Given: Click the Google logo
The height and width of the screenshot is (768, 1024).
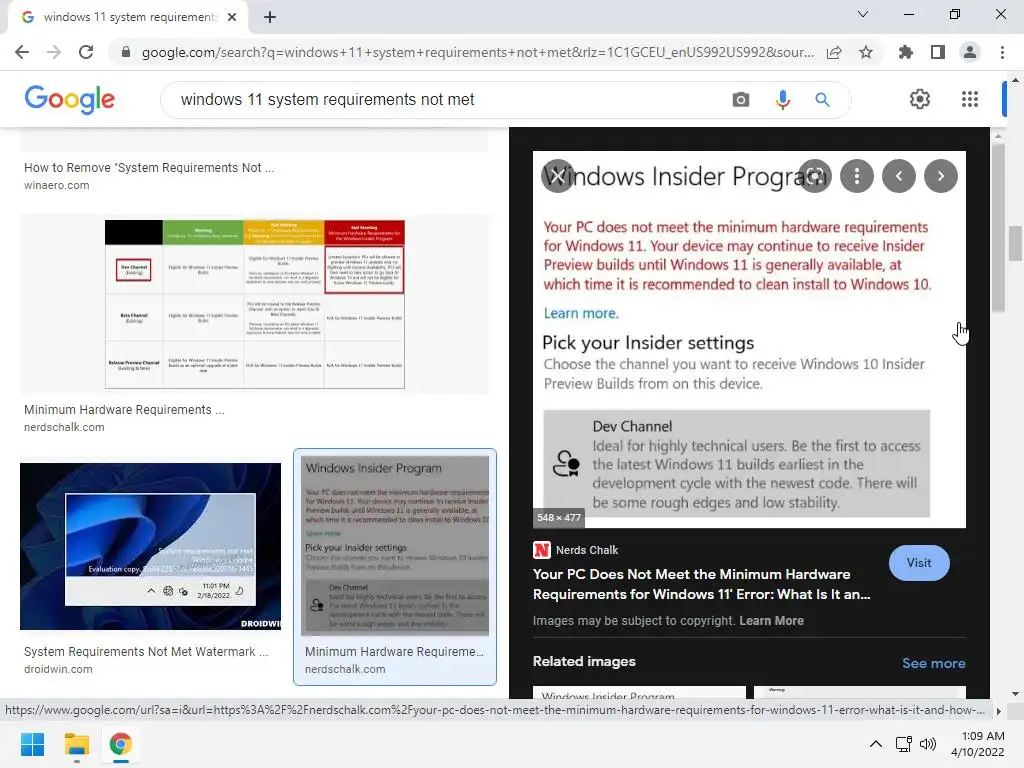Looking at the screenshot, I should pos(70,99).
